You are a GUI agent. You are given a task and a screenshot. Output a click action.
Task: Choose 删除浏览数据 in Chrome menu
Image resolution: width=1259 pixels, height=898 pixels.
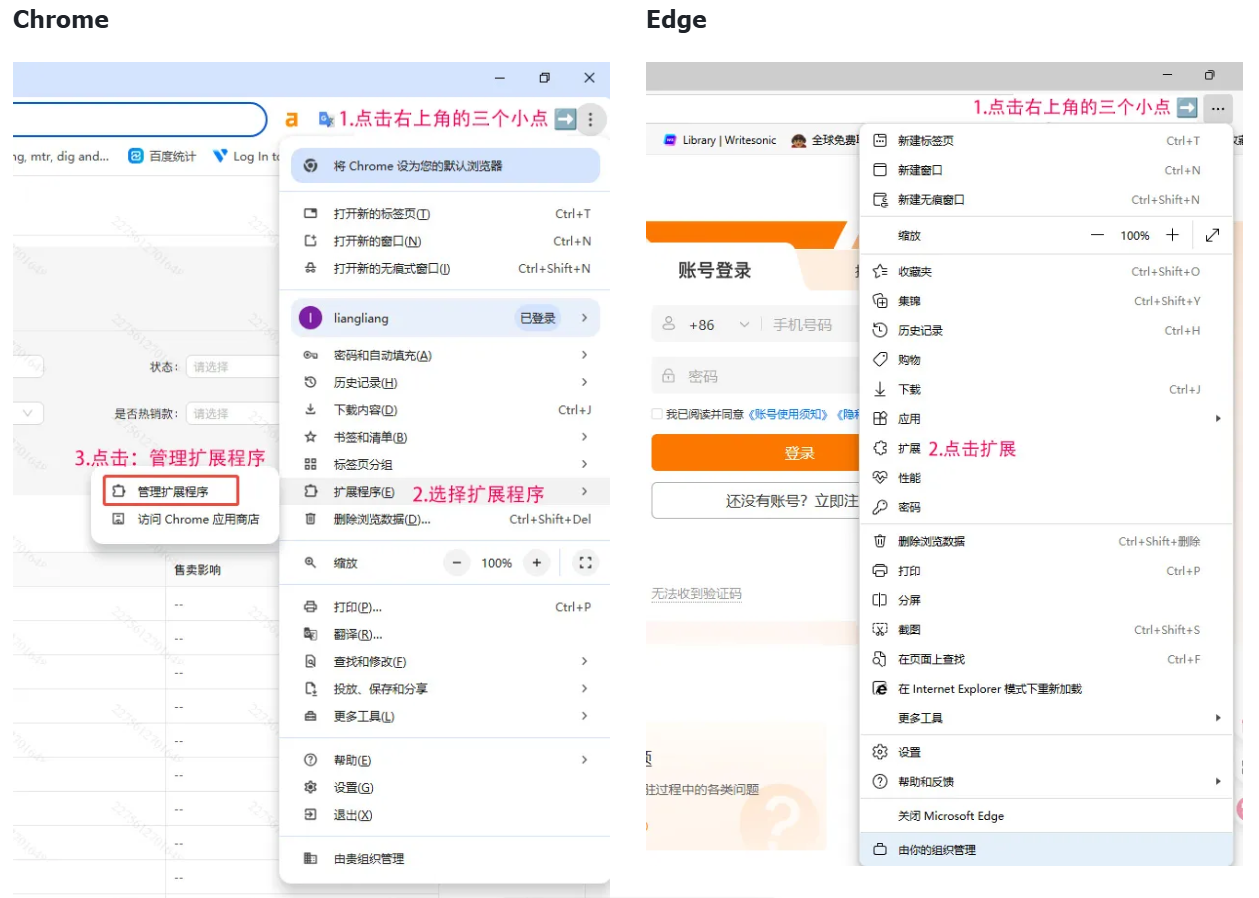coord(445,519)
